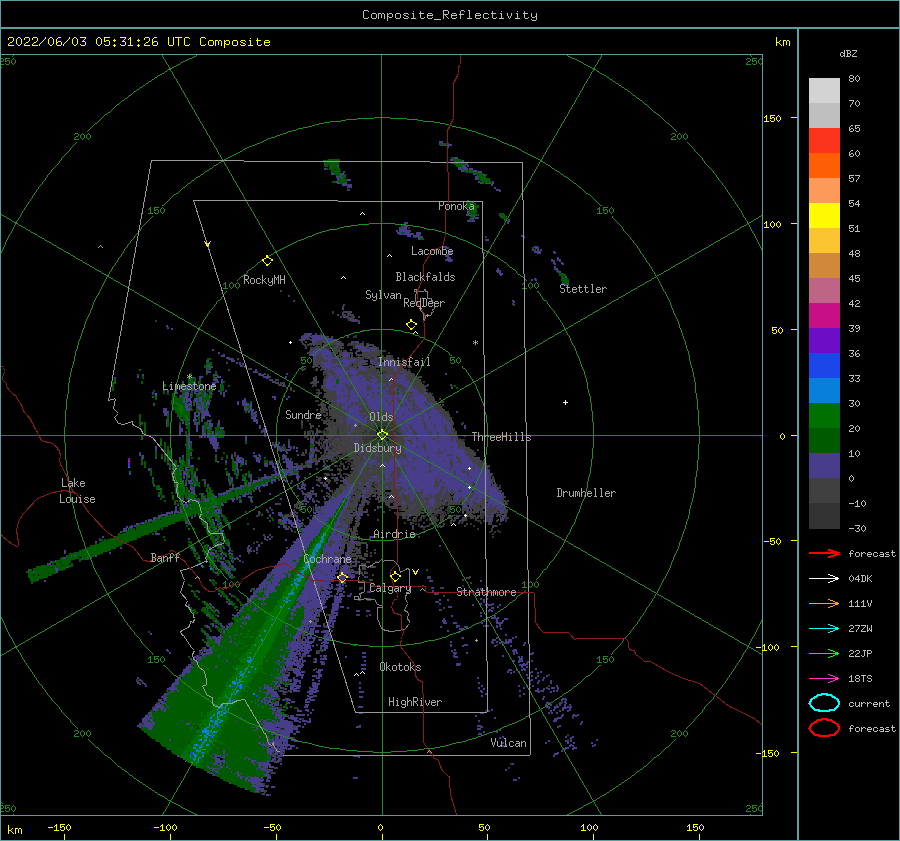The image size is (900, 841).
Task: Click the Stettler label
Action: click(583, 289)
